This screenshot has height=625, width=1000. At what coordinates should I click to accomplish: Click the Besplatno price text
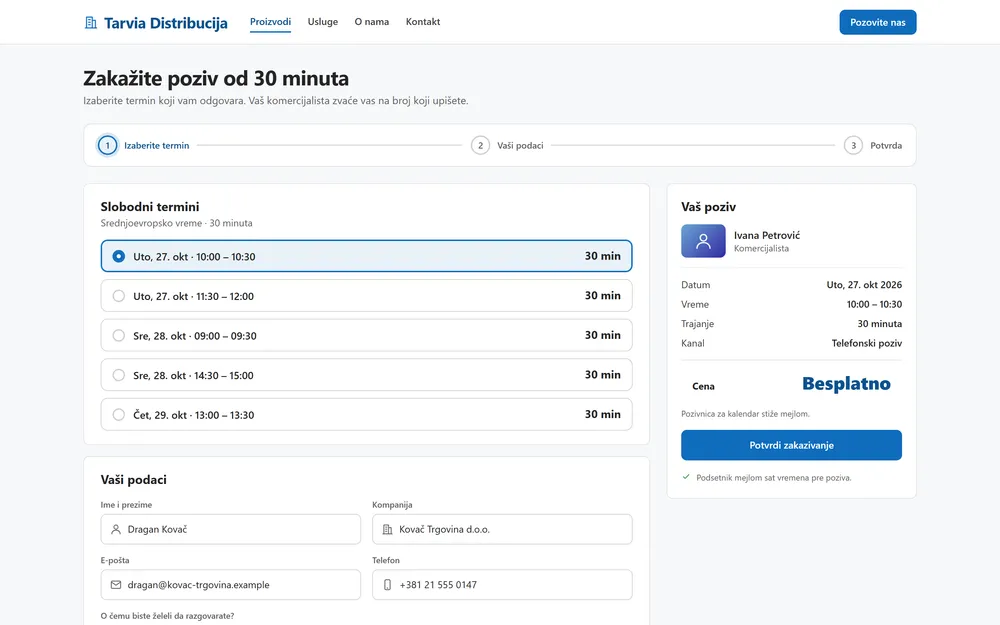(x=846, y=384)
